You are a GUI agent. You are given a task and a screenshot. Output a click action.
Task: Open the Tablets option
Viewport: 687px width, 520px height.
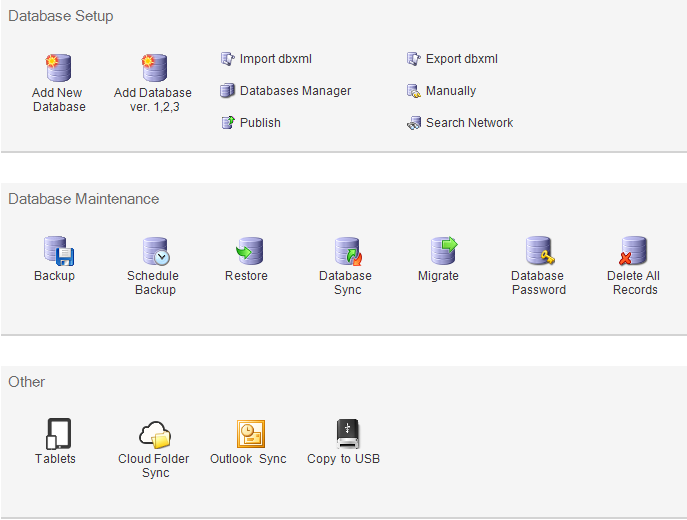tap(56, 434)
